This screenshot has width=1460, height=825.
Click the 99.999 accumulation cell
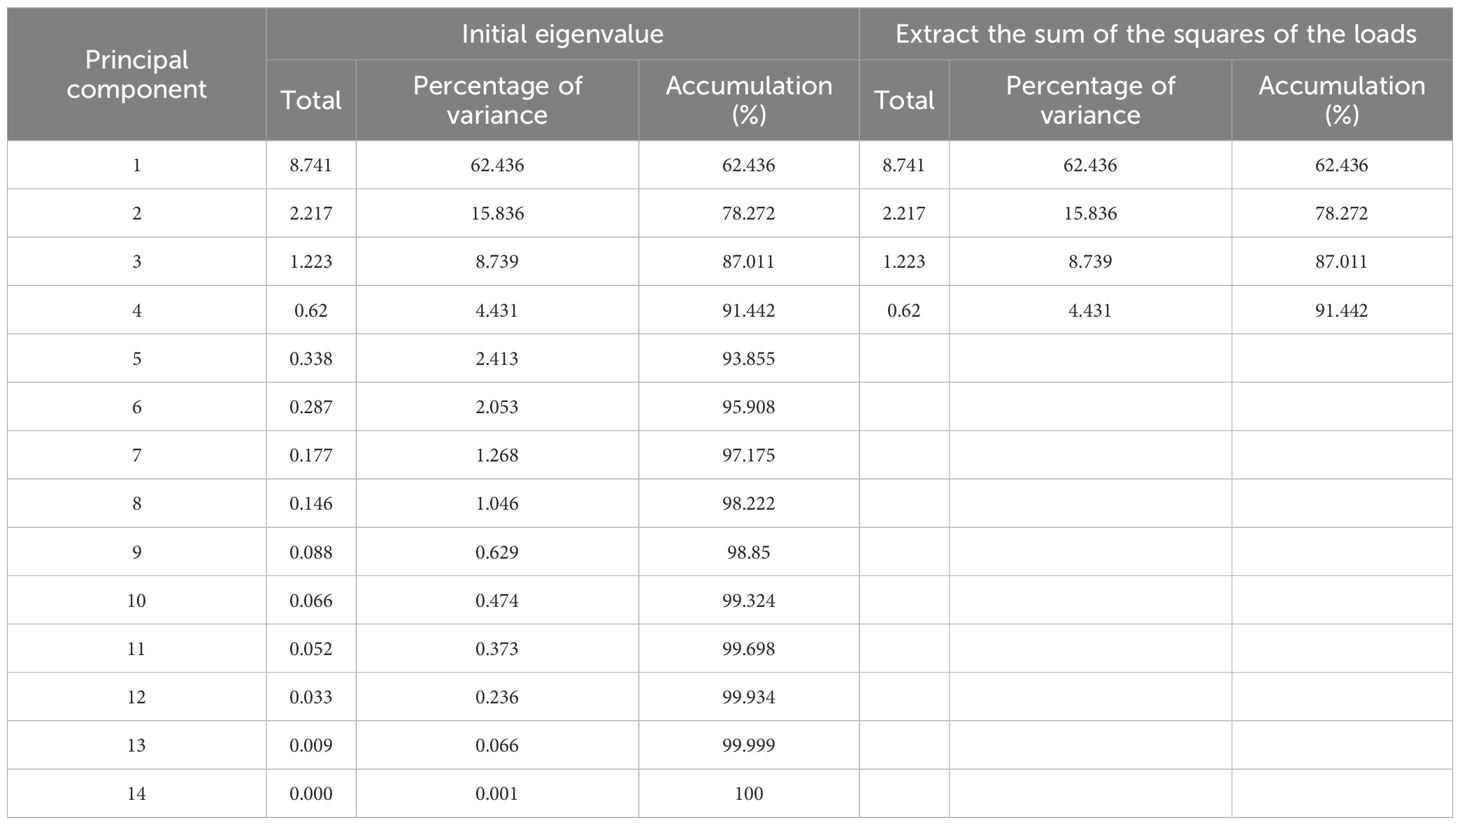click(748, 745)
